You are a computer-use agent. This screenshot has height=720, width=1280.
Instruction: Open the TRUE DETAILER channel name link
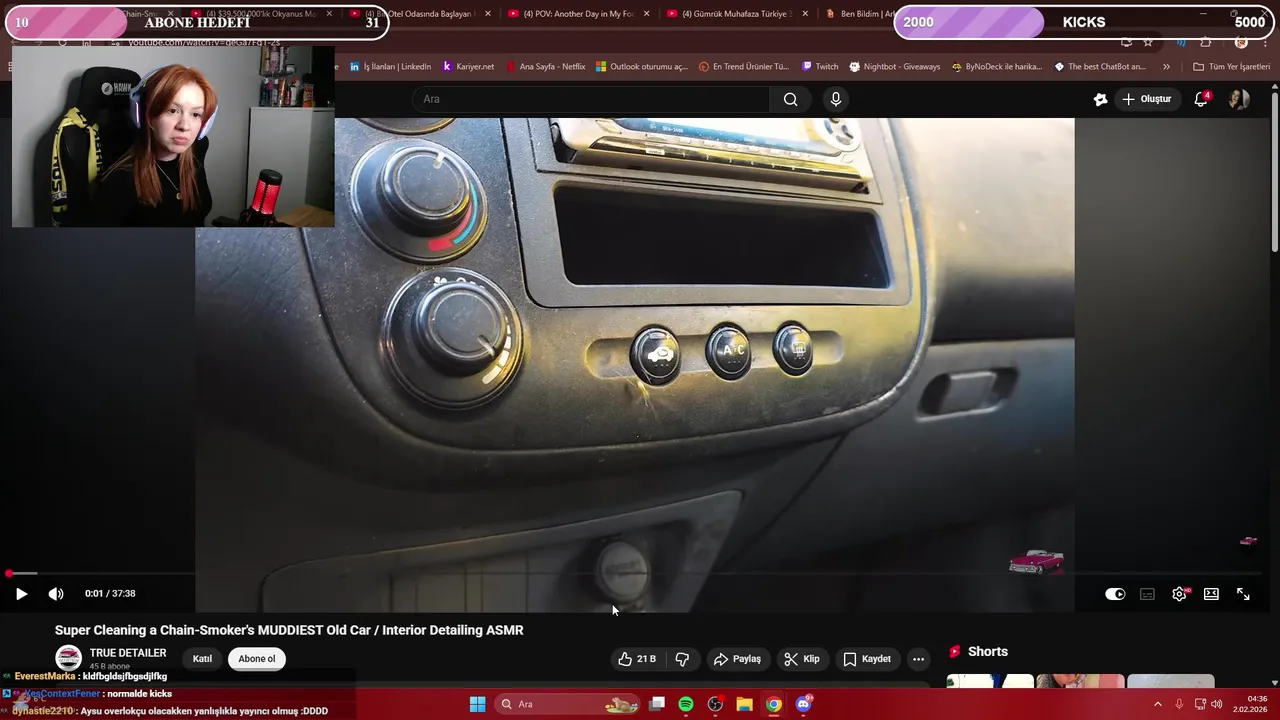click(x=128, y=653)
